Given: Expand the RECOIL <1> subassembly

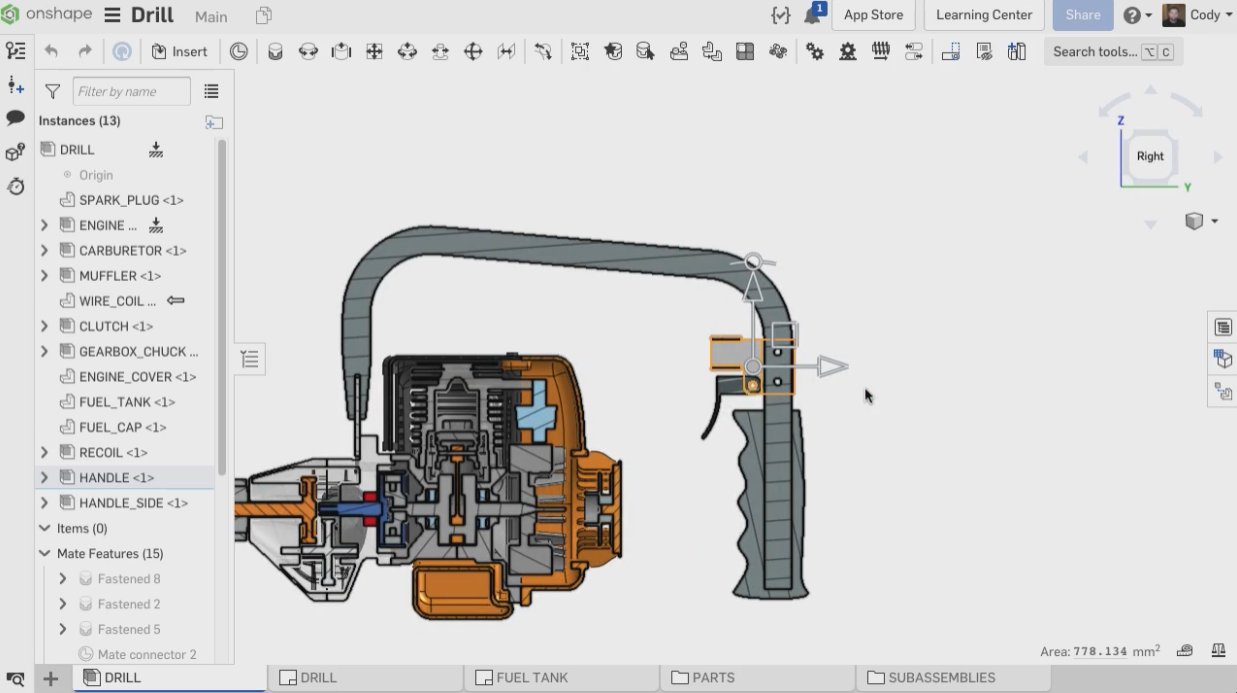Looking at the screenshot, I should click(44, 452).
